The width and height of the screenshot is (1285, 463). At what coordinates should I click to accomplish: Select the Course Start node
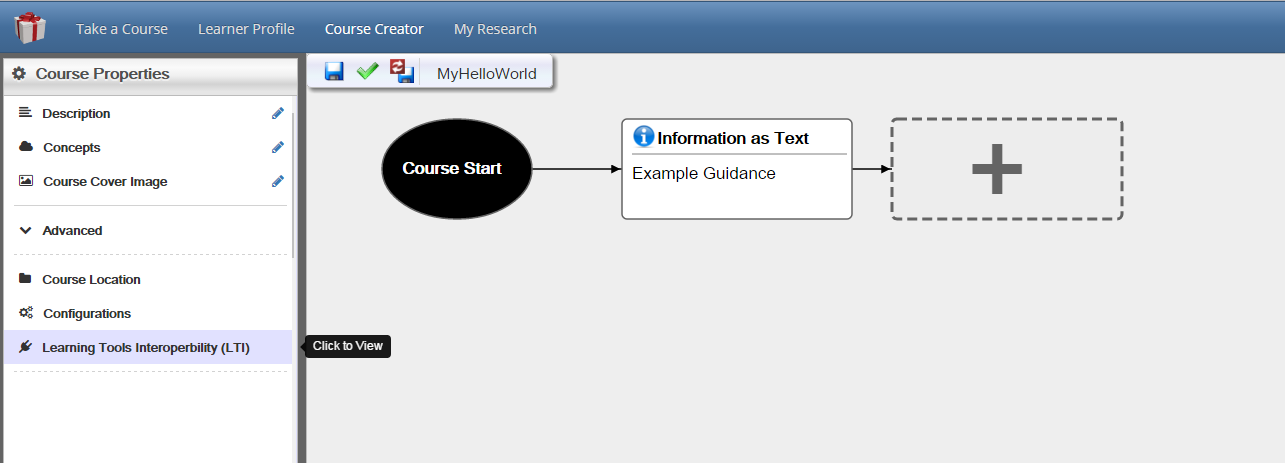[x=457, y=169]
